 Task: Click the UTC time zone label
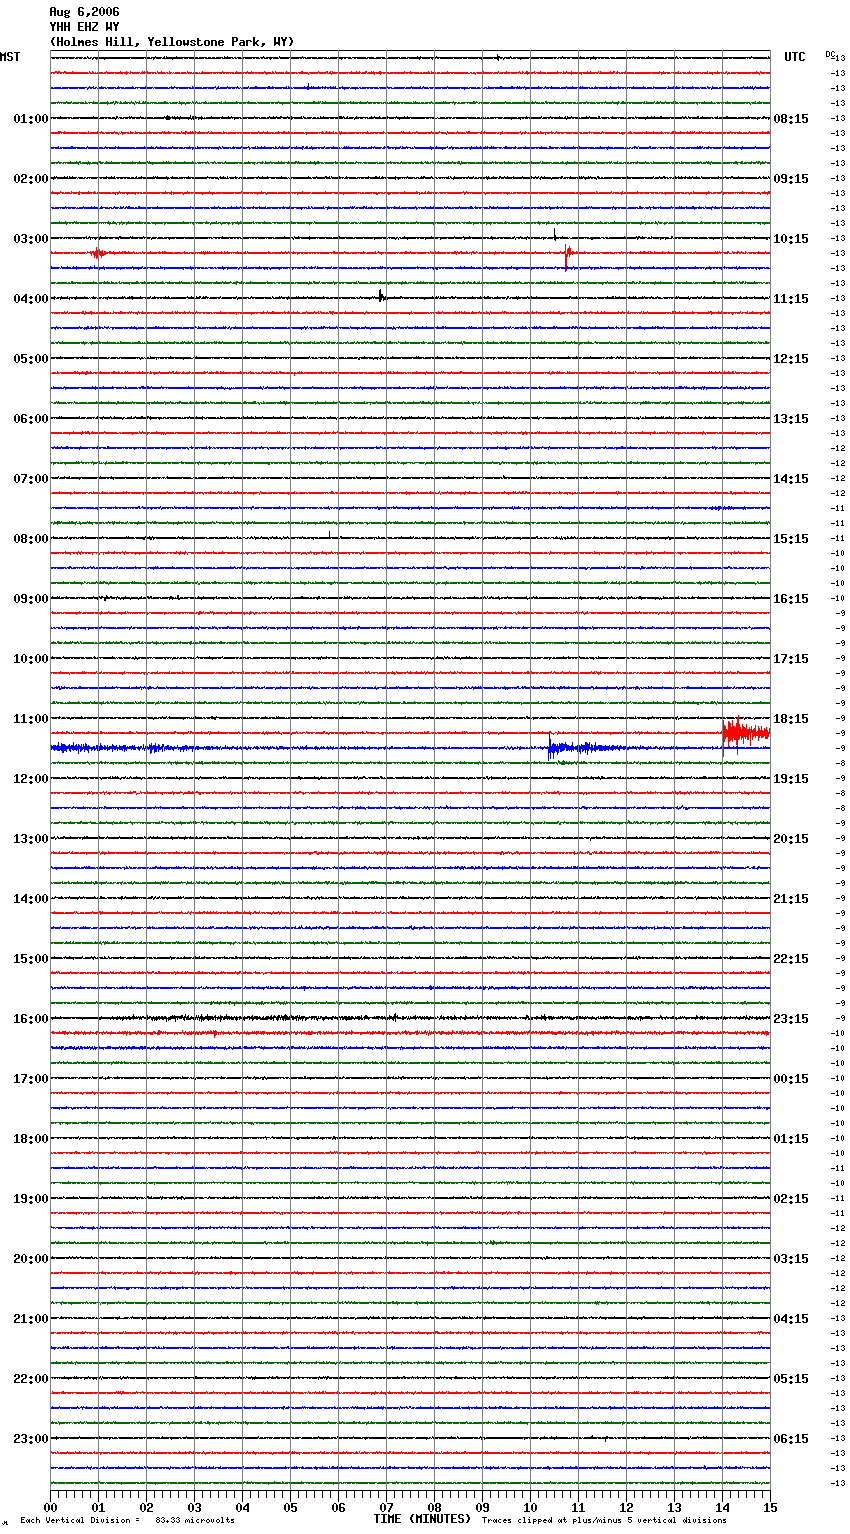(795, 57)
